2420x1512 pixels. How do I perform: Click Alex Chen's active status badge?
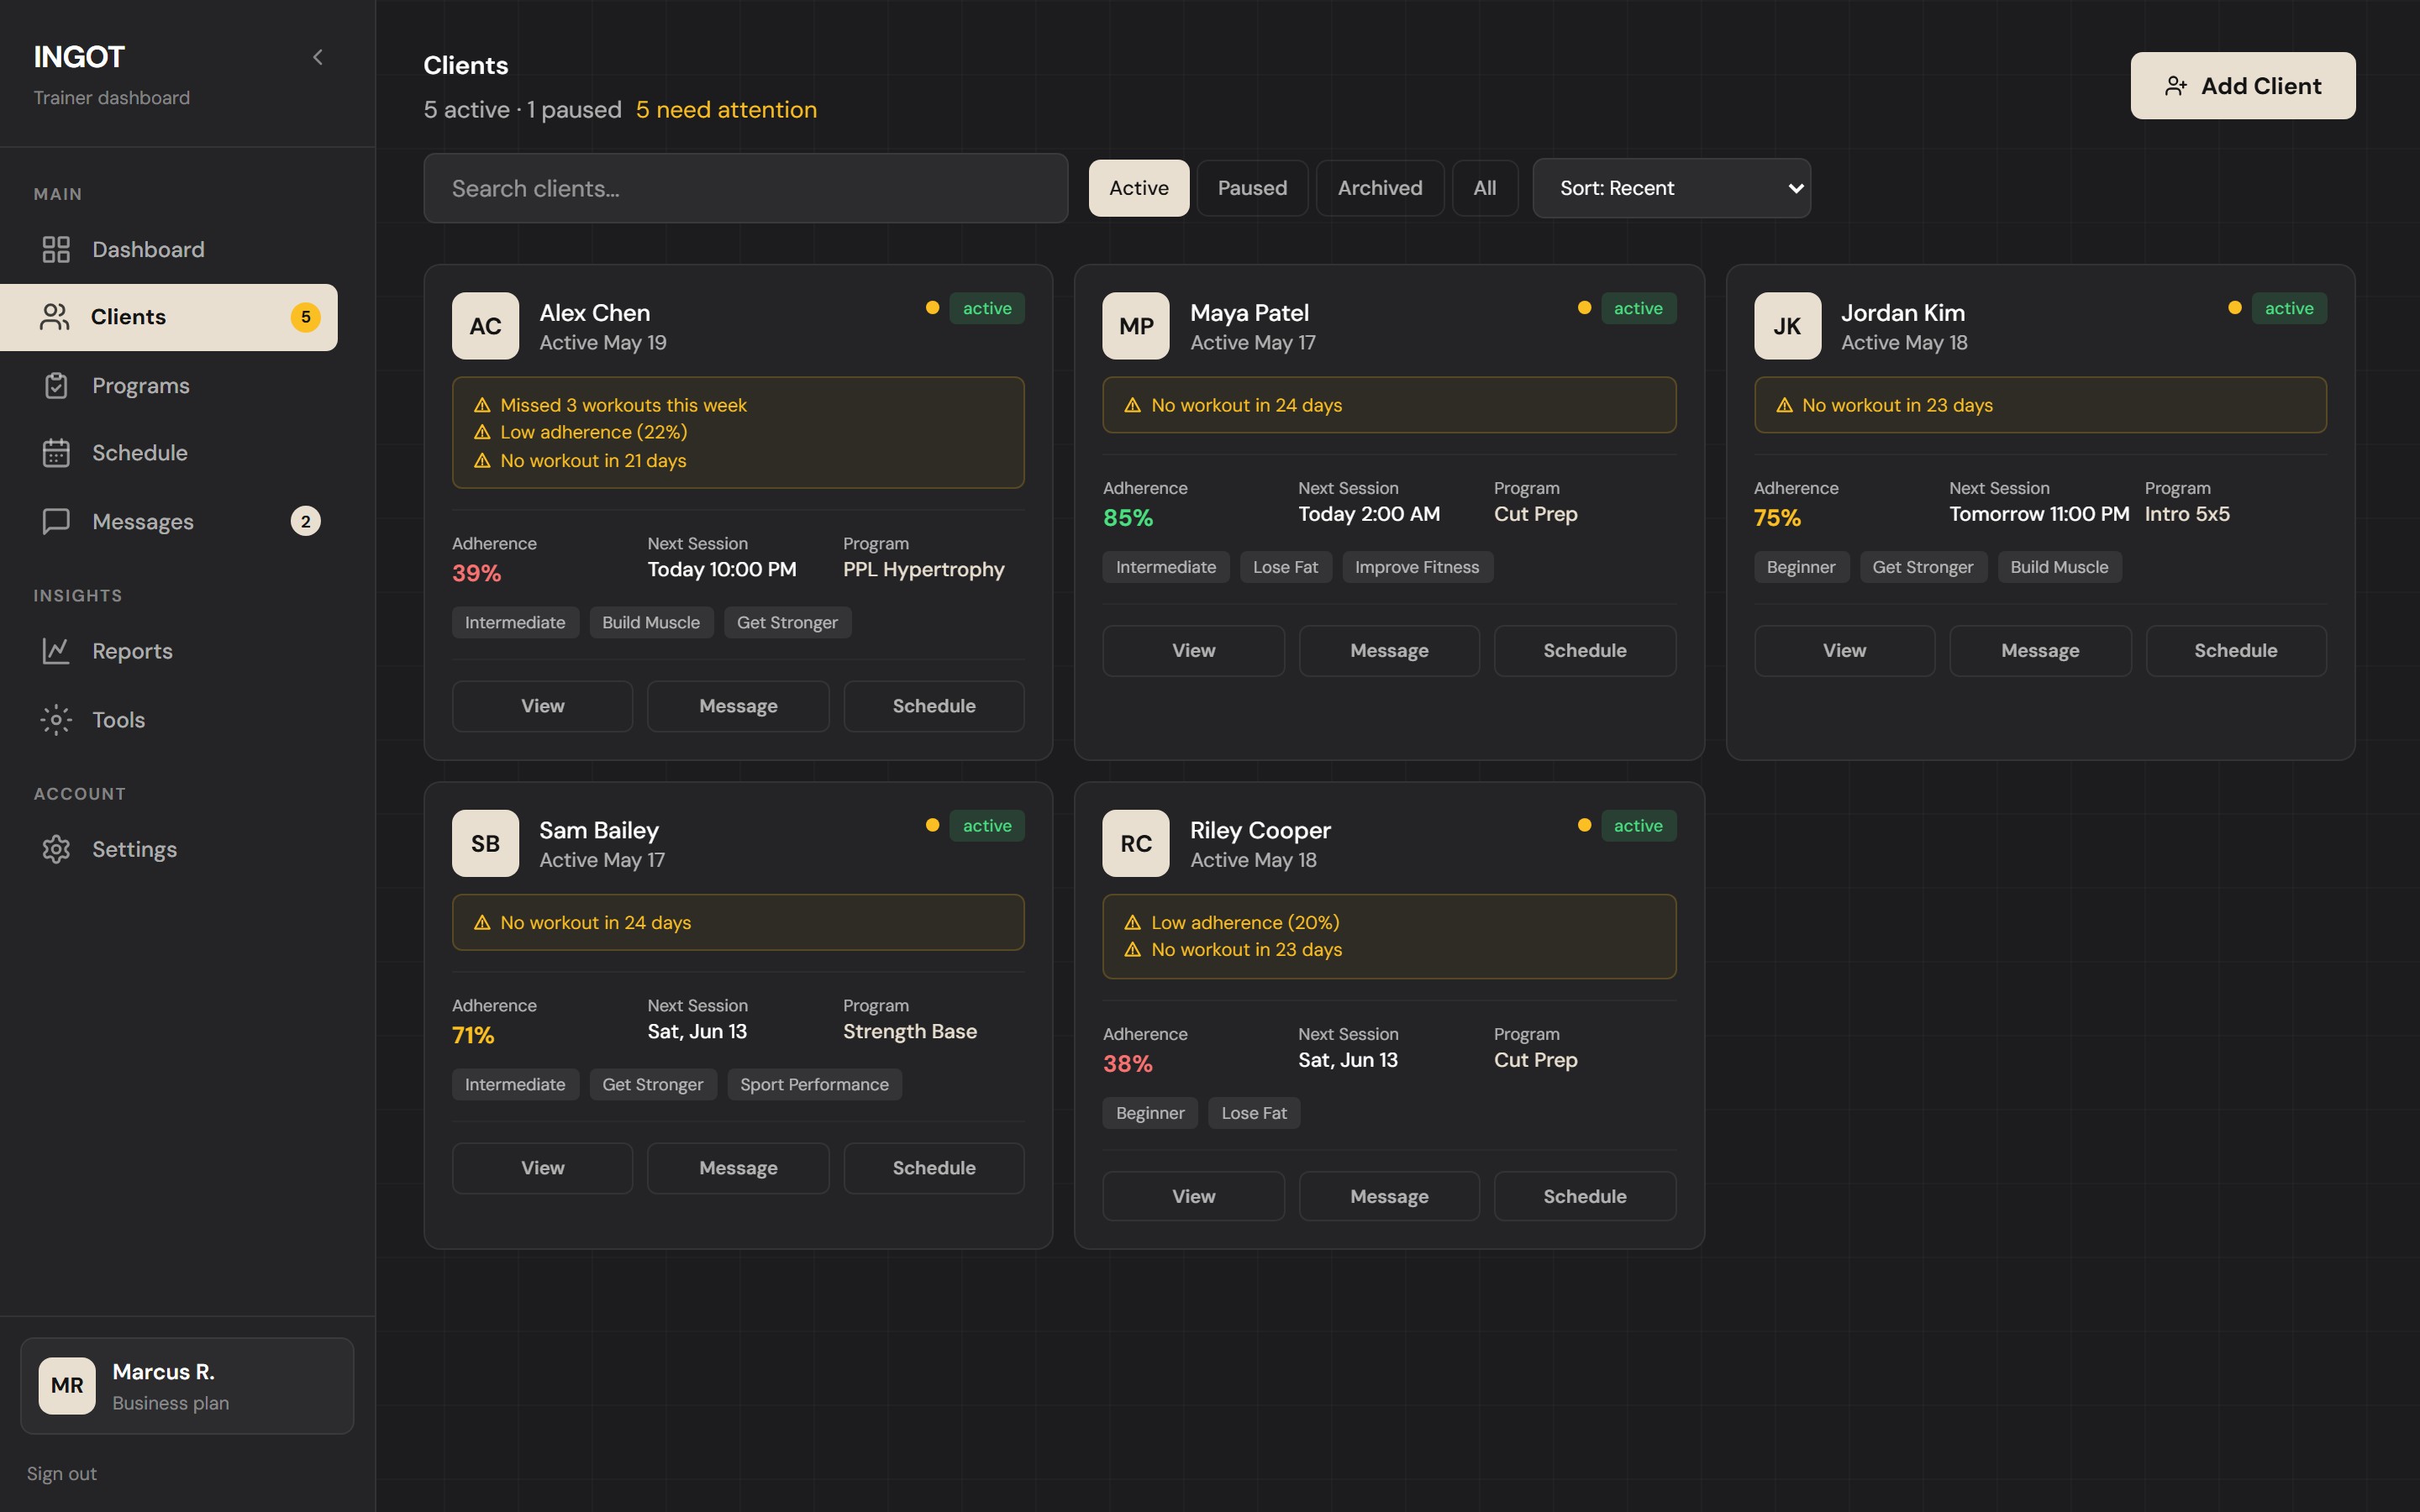pyautogui.click(x=987, y=308)
